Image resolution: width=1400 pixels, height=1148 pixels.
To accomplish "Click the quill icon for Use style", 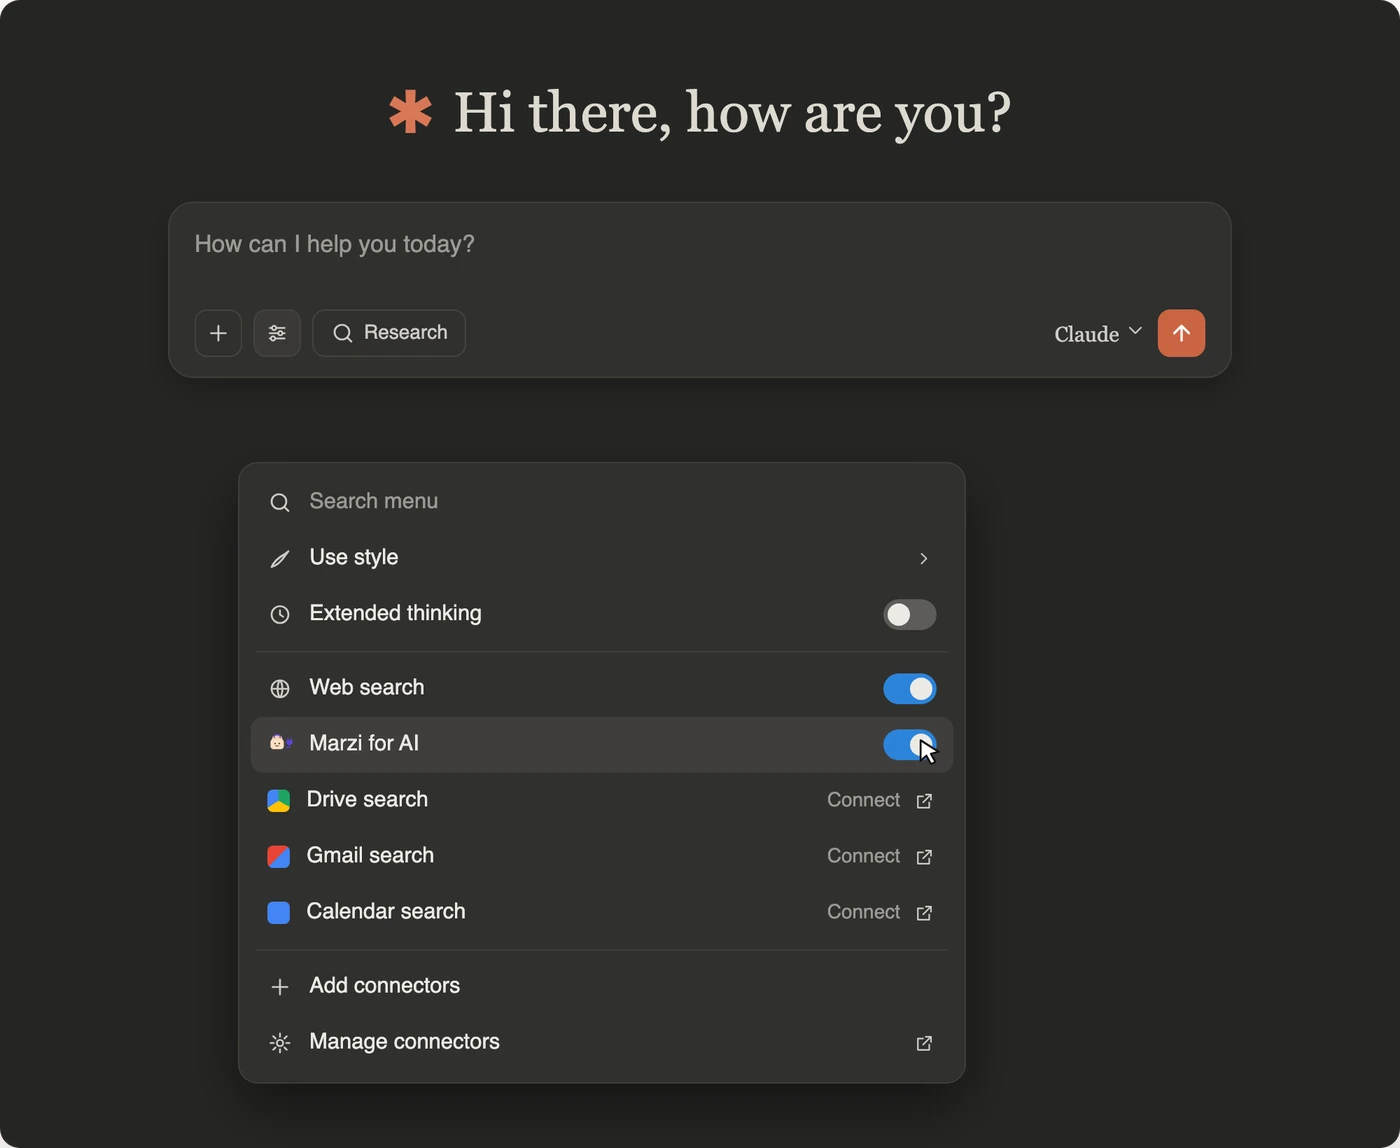I will (280, 559).
